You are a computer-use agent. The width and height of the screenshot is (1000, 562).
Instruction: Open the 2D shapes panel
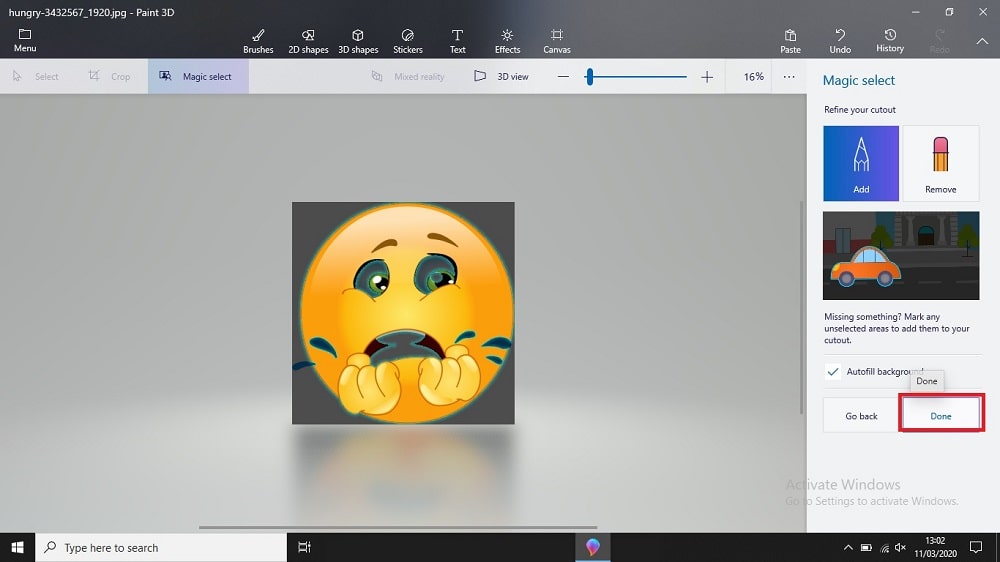pos(308,41)
